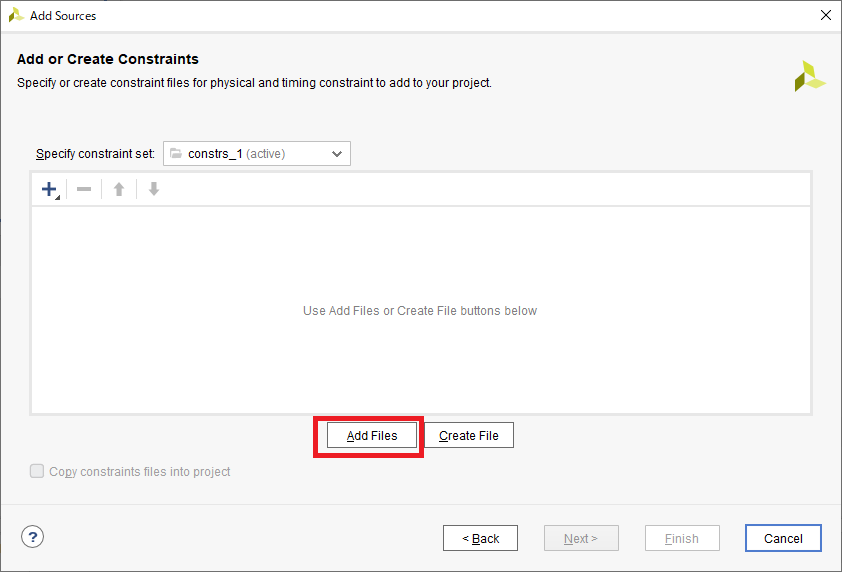Click the Specify constraint set label
The width and height of the screenshot is (842, 572).
(95, 154)
